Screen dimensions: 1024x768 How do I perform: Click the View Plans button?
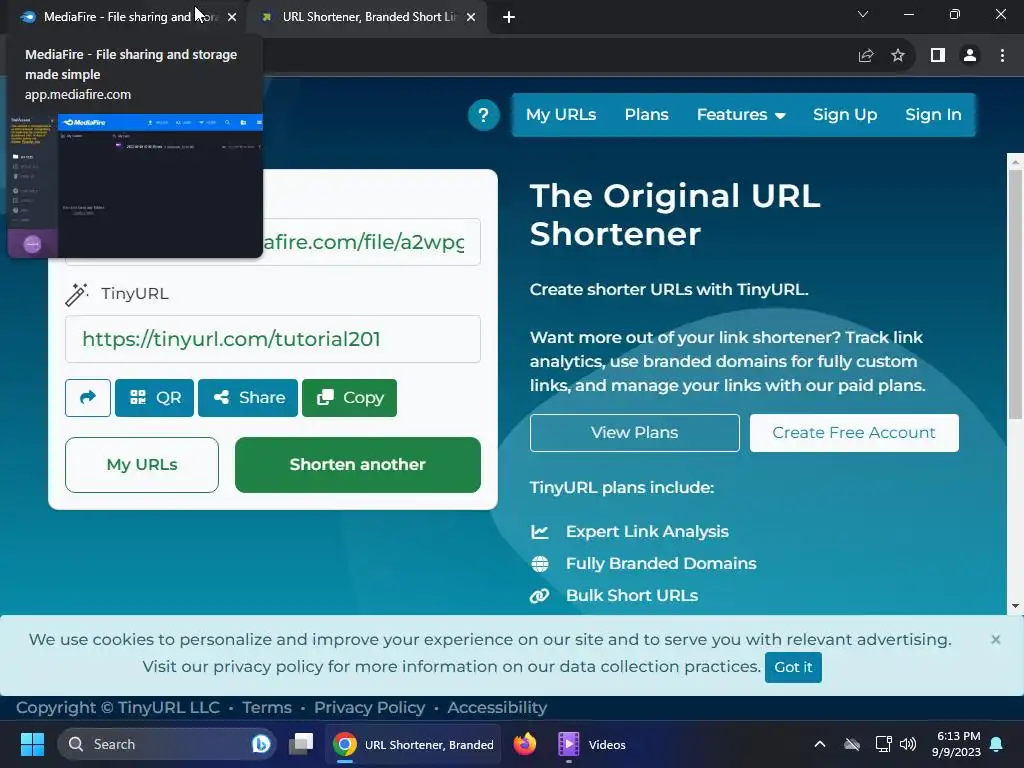click(x=635, y=433)
